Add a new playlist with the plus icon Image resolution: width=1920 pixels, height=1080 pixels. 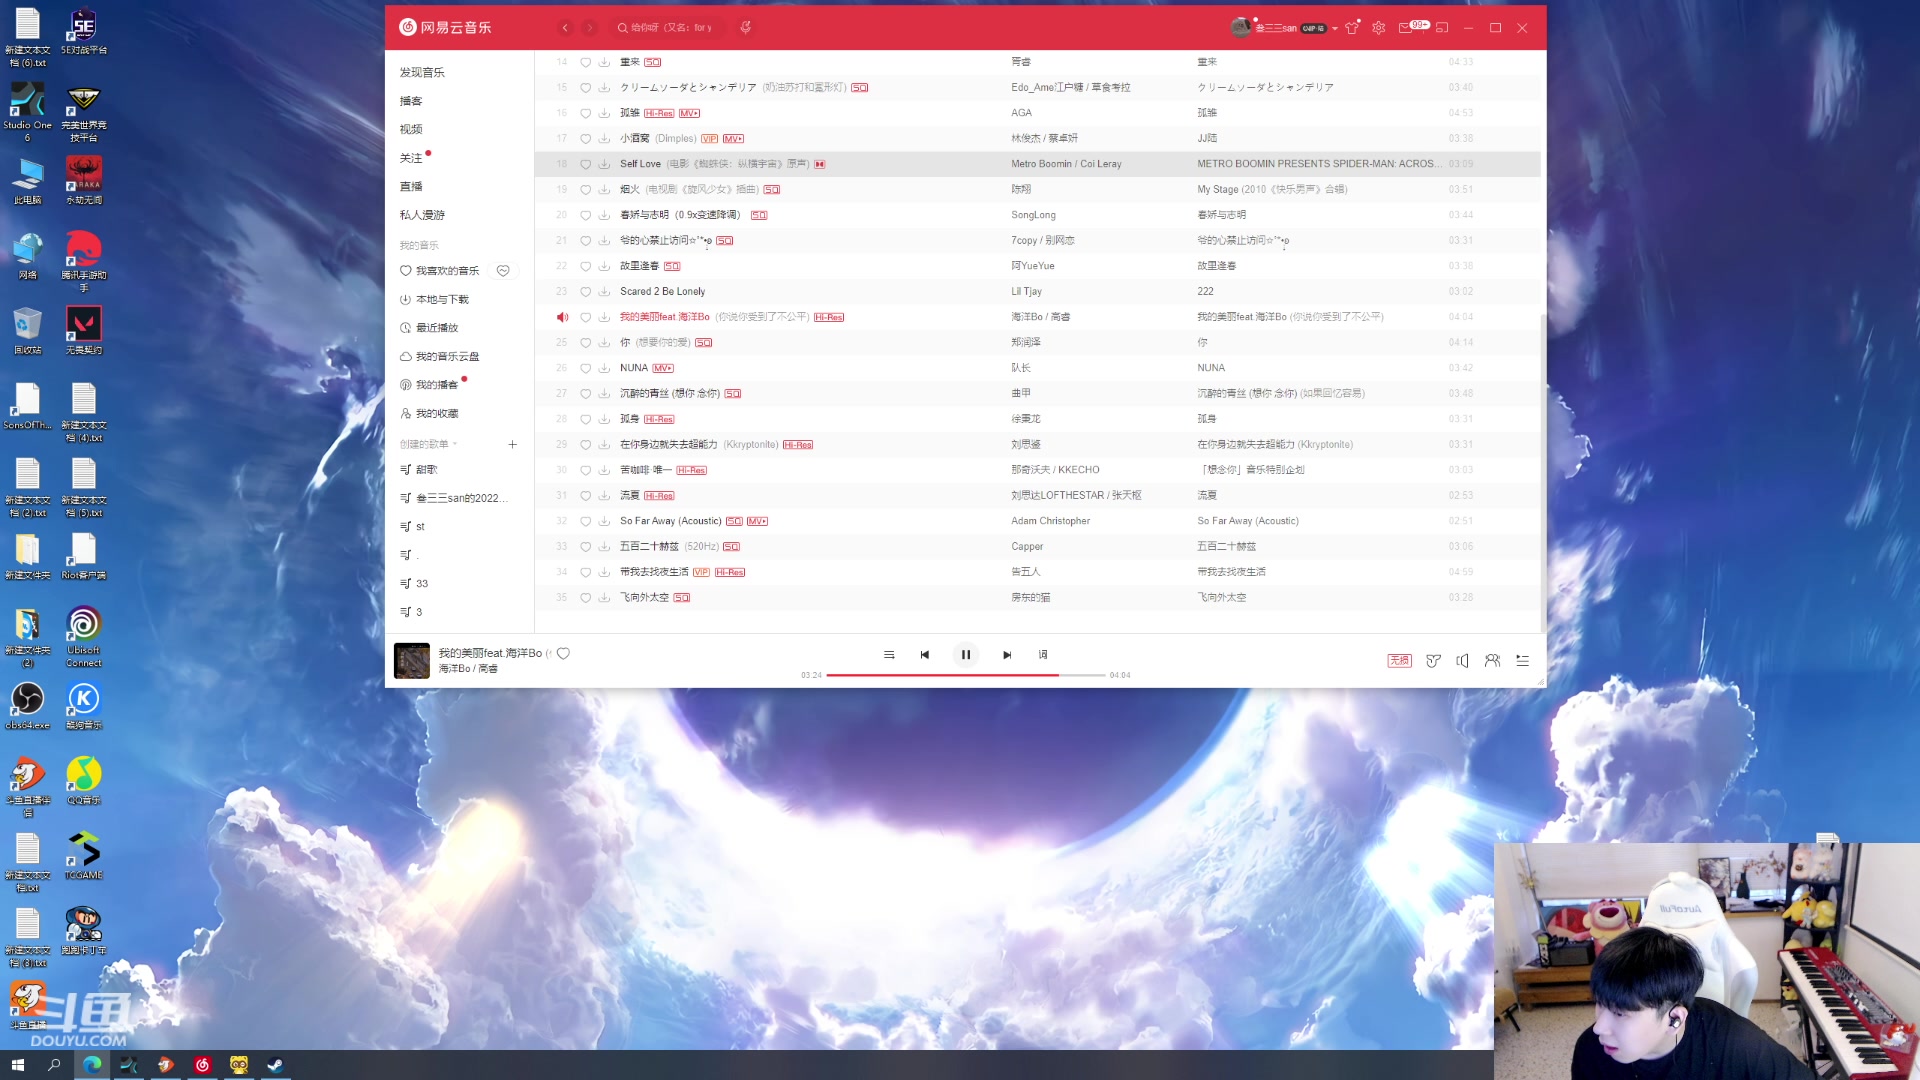click(x=513, y=444)
